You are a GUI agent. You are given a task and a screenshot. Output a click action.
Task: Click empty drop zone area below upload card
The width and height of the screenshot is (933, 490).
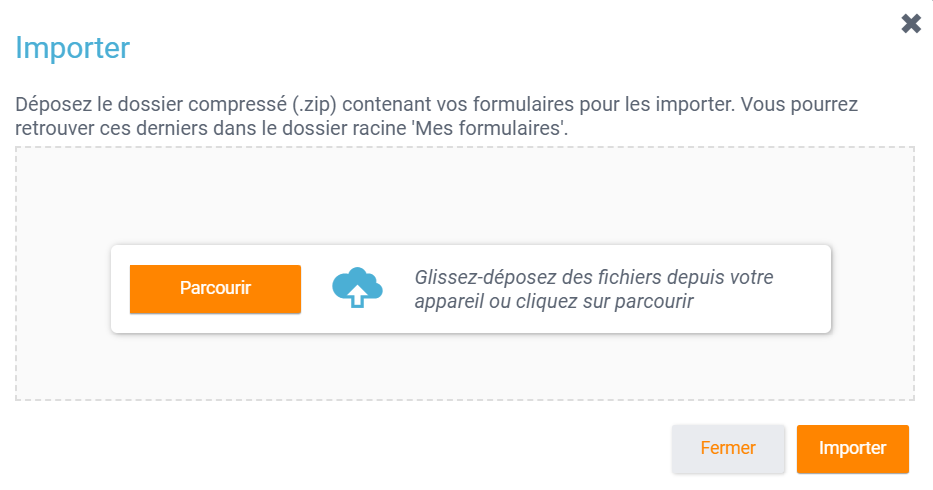tap(465, 368)
